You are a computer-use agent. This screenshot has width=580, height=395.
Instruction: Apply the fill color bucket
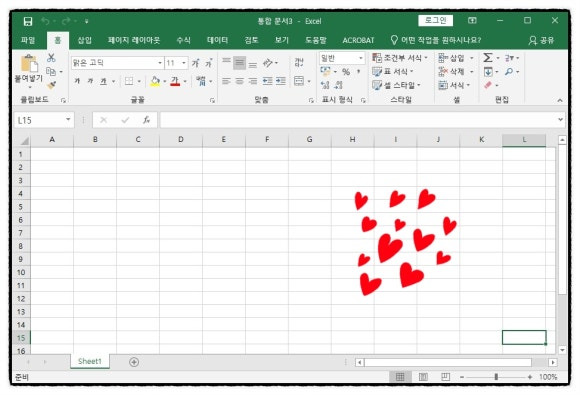155,81
